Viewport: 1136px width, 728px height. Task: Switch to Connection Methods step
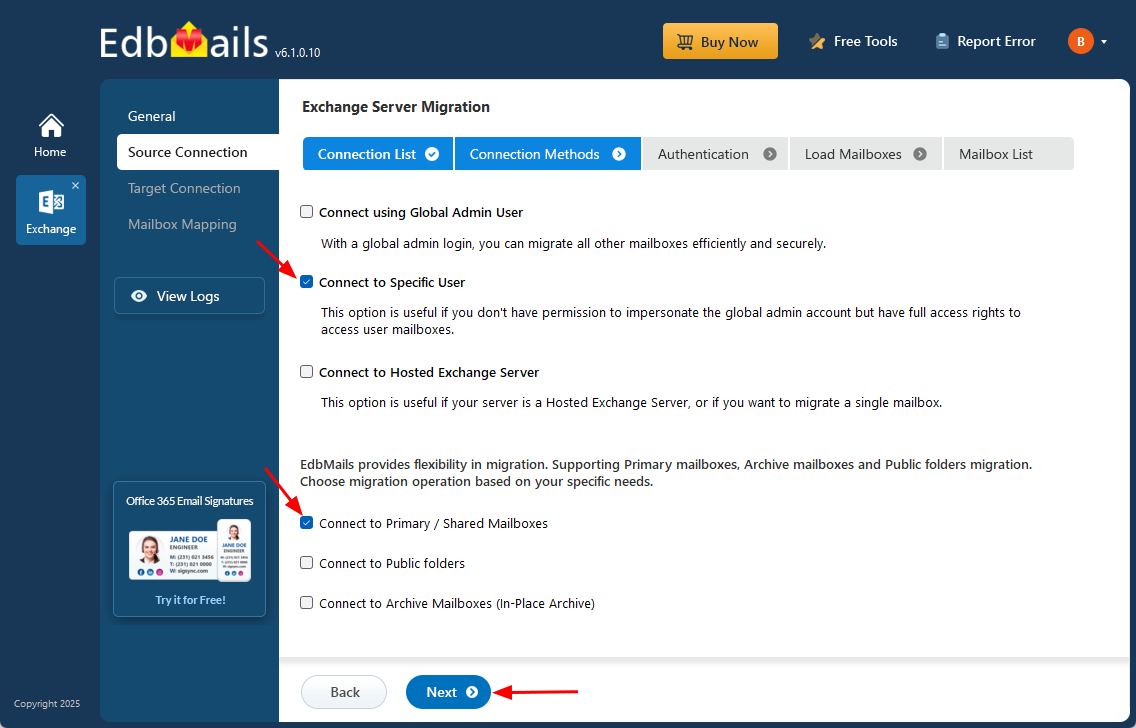(548, 154)
